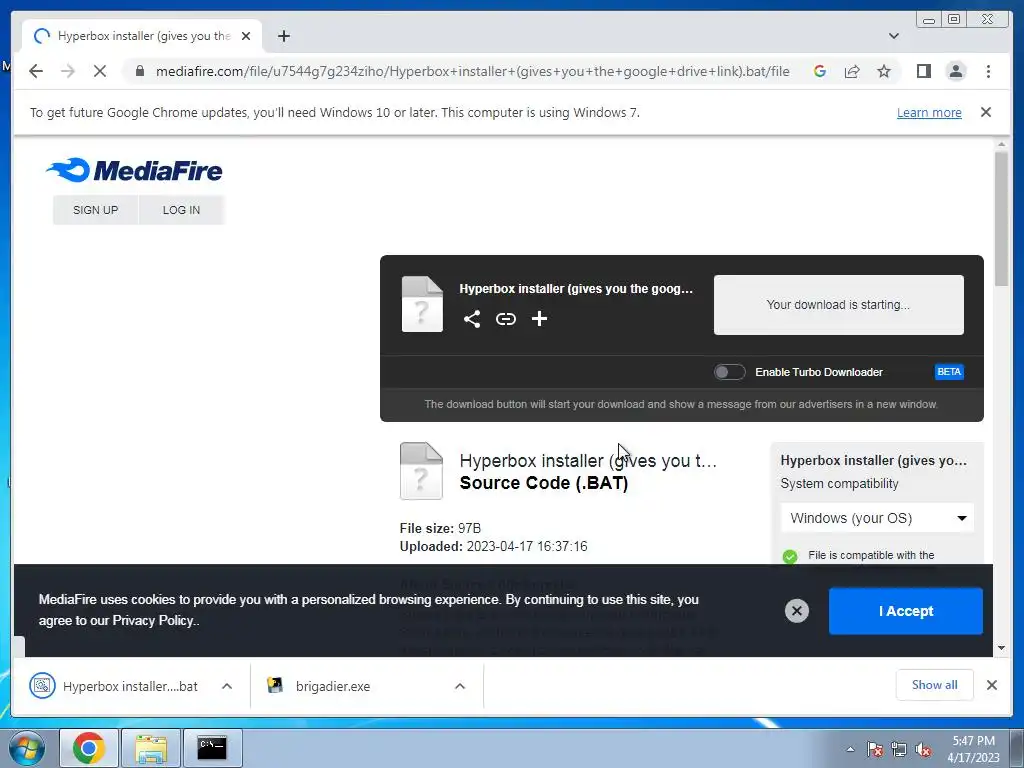
Task: Click the muted volume tray icon
Action: click(923, 749)
